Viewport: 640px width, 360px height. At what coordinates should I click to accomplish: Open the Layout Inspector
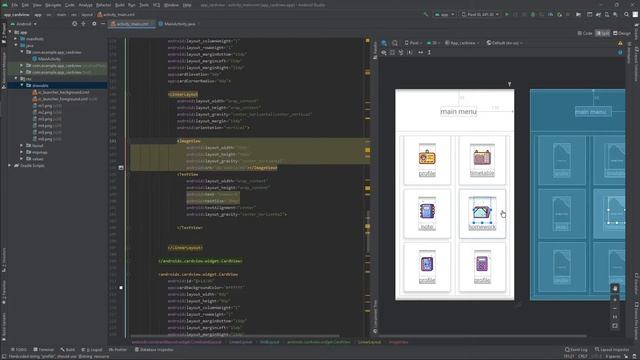(x=612, y=350)
